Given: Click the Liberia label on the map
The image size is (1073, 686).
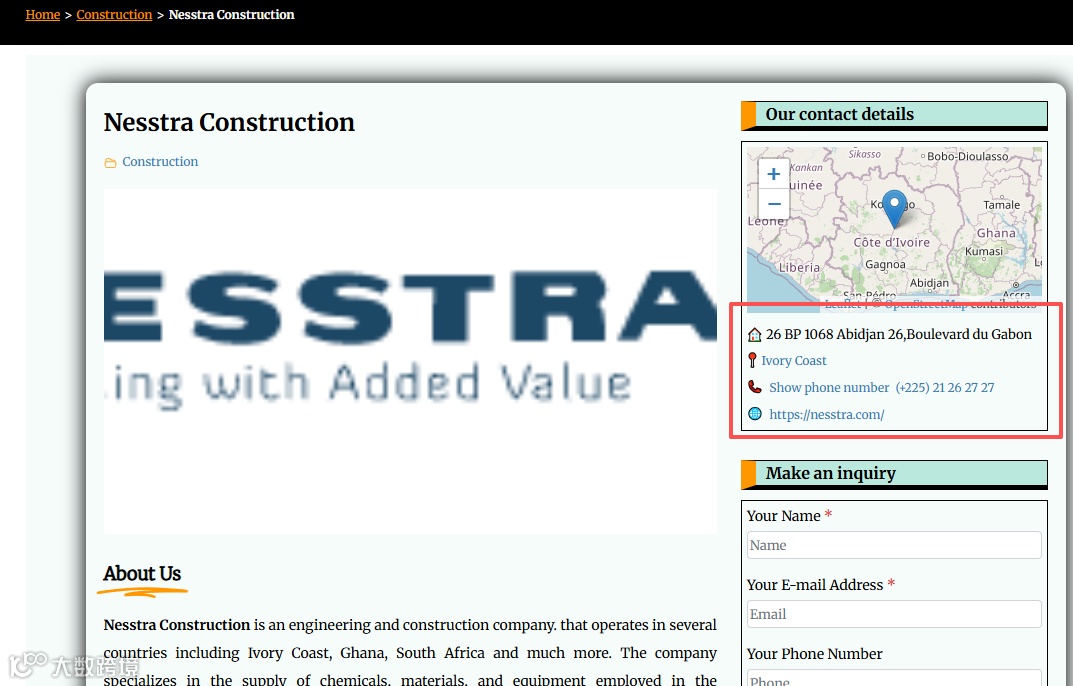Looking at the screenshot, I should click(x=799, y=268).
